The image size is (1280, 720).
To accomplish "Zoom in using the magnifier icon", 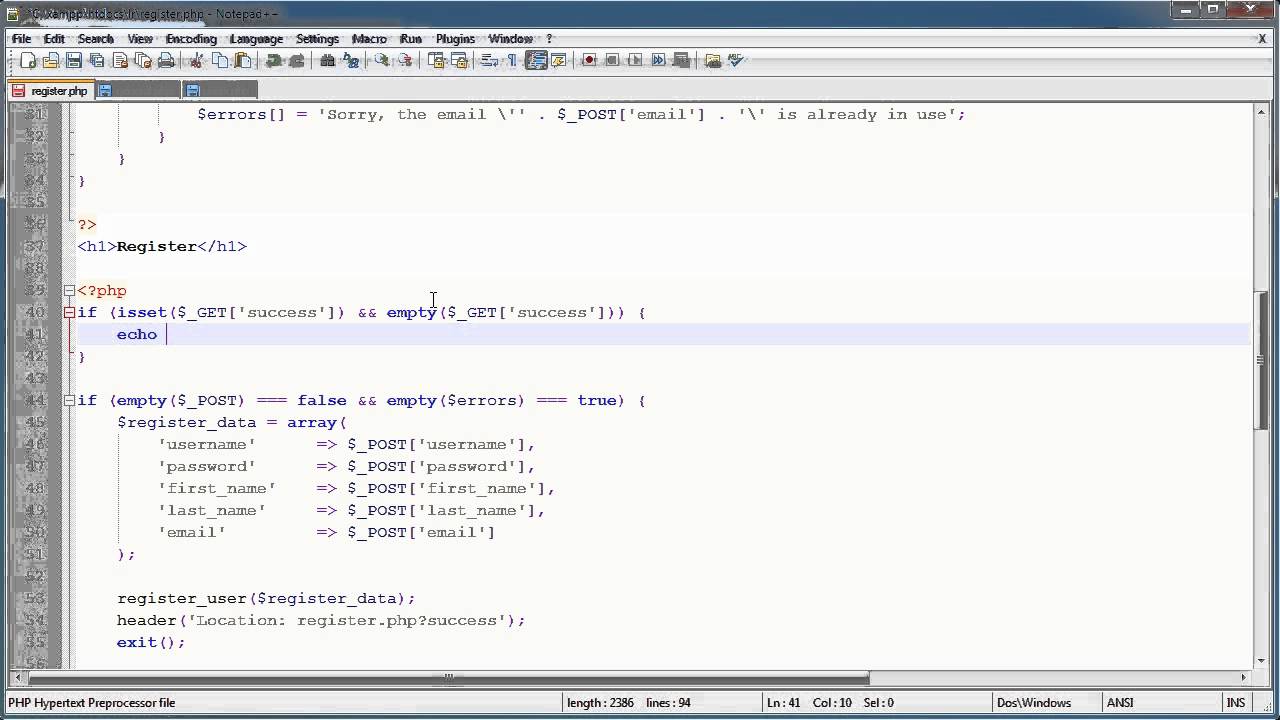I will pos(383,61).
